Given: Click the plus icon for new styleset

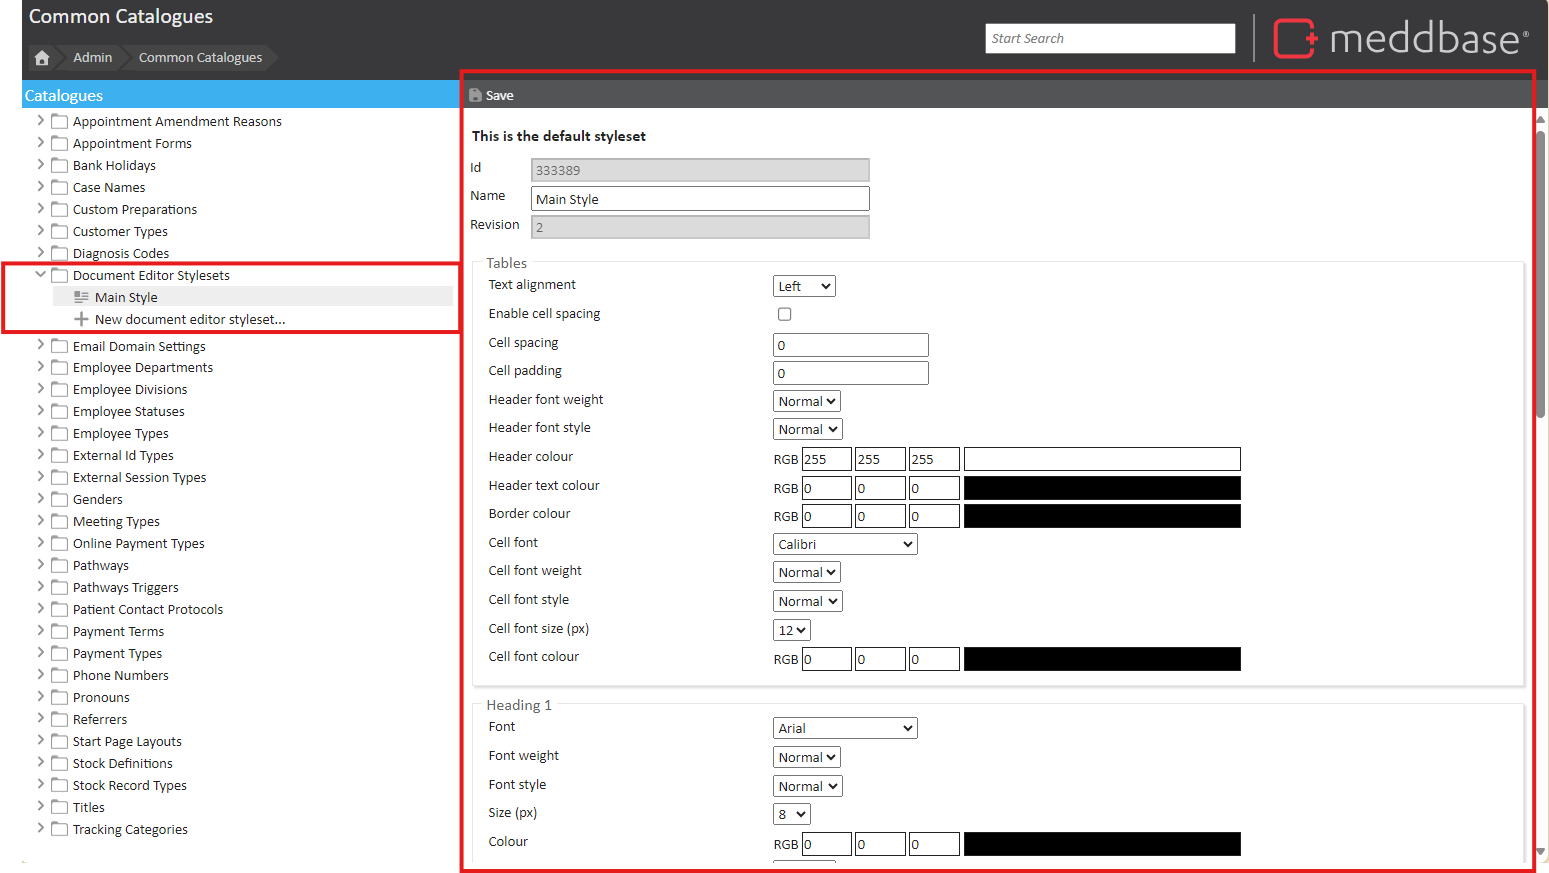Looking at the screenshot, I should 82,320.
